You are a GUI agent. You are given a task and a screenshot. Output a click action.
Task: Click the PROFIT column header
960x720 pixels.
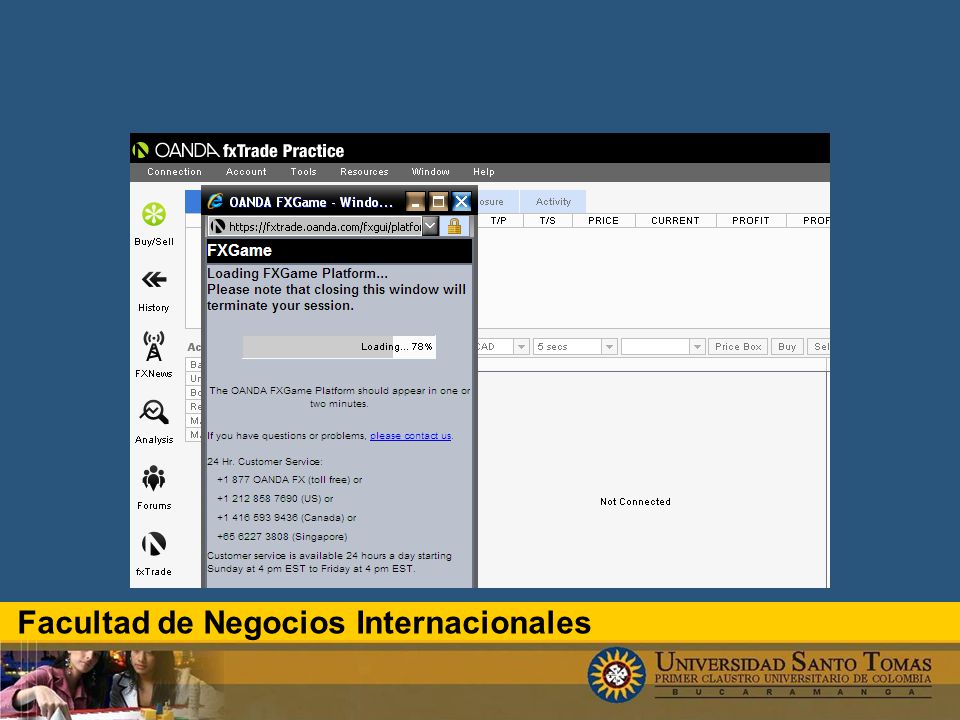[751, 220]
